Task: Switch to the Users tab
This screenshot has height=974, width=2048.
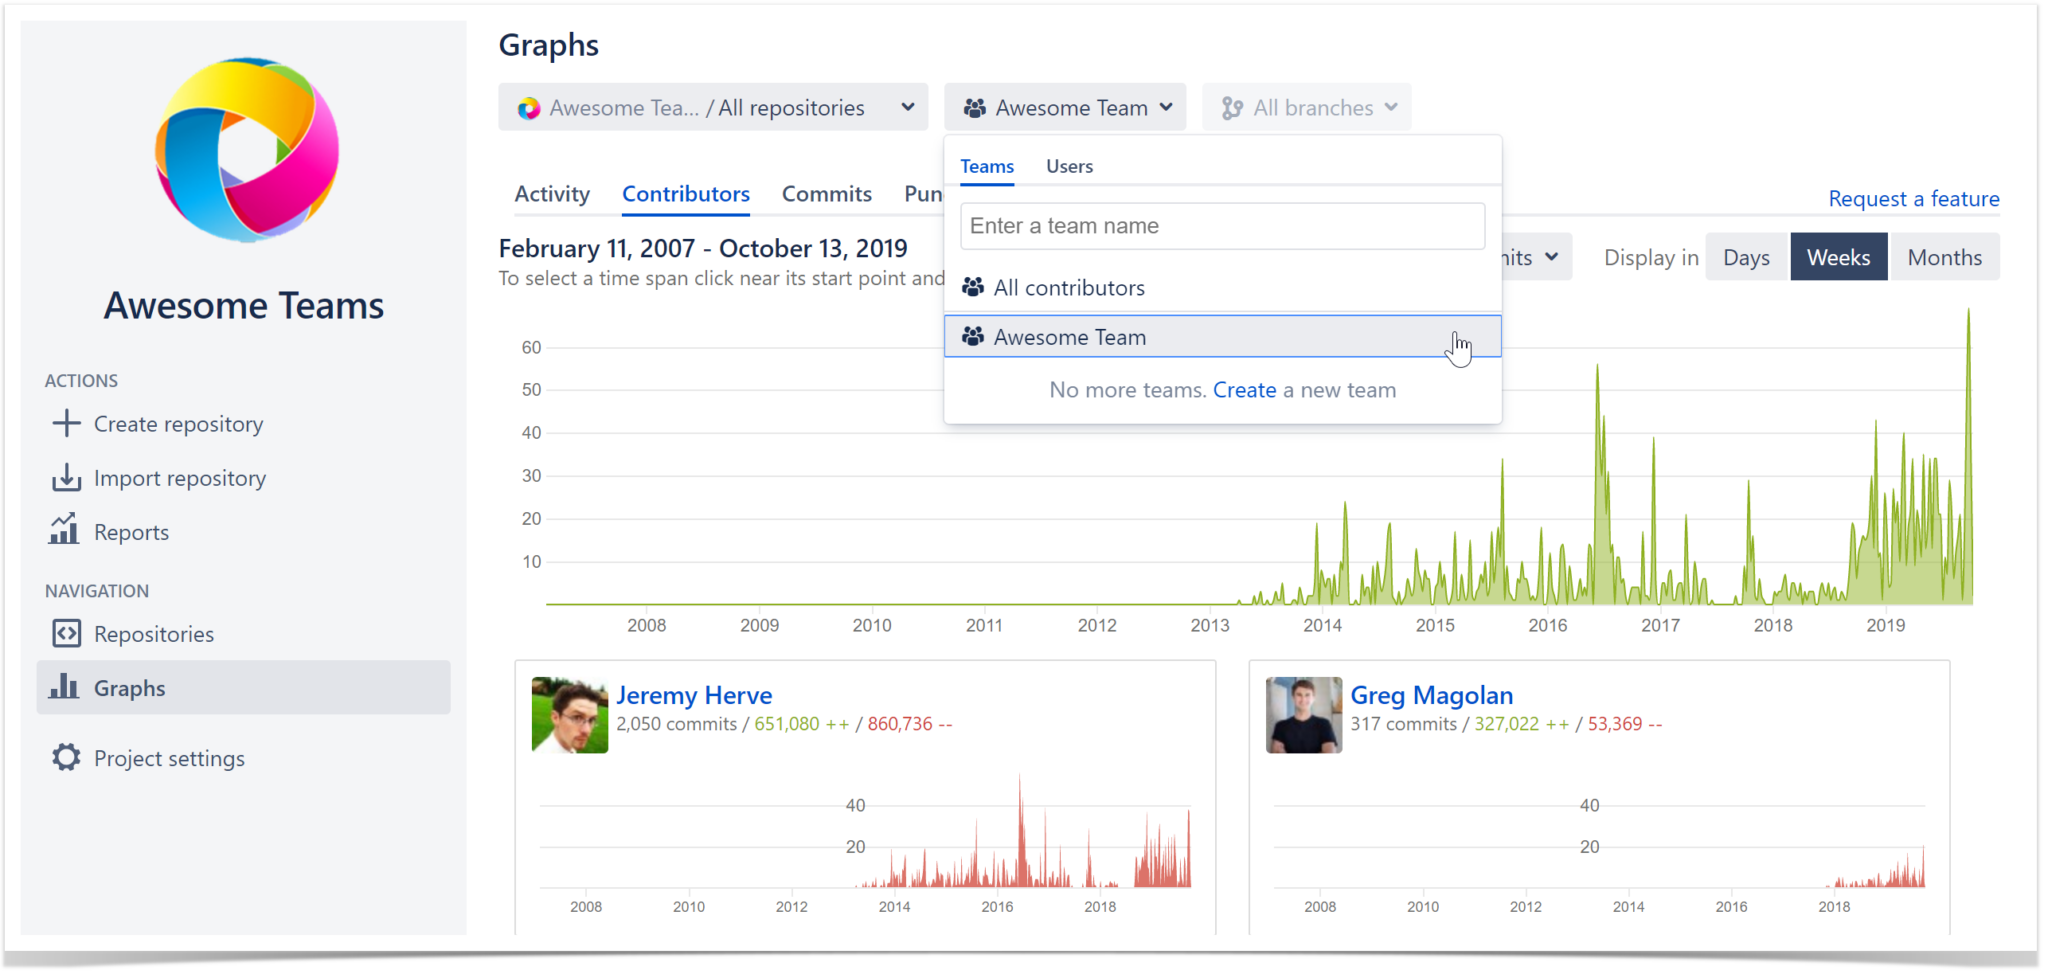Action: (x=1069, y=165)
